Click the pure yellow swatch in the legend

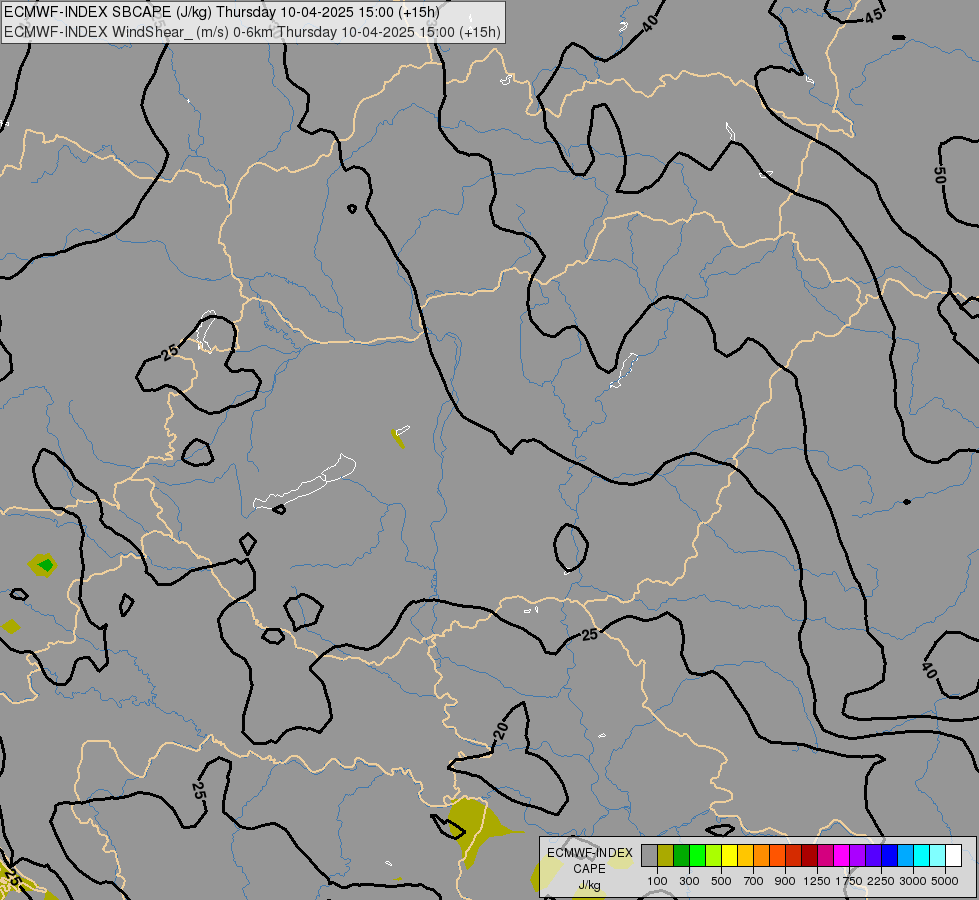pyautogui.click(x=729, y=855)
